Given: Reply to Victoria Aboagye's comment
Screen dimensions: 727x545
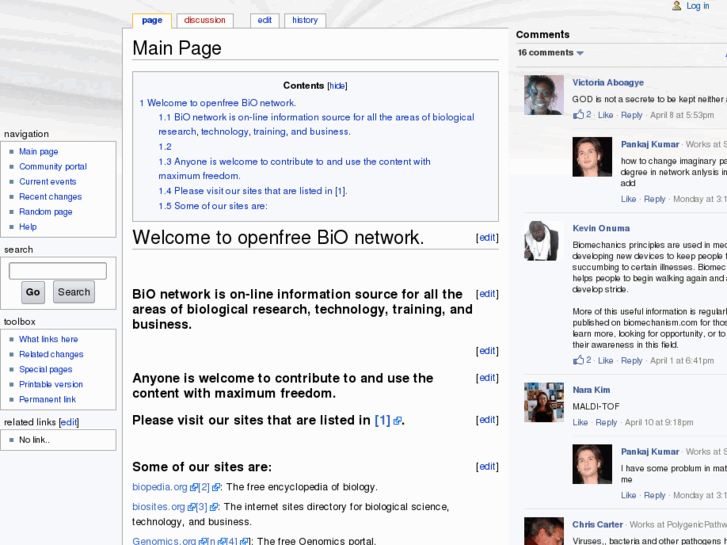Looking at the screenshot, I should (x=631, y=115).
